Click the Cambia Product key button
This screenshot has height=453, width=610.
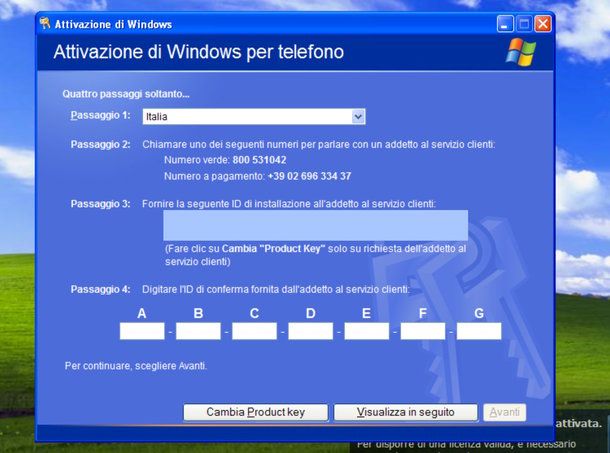click(256, 412)
